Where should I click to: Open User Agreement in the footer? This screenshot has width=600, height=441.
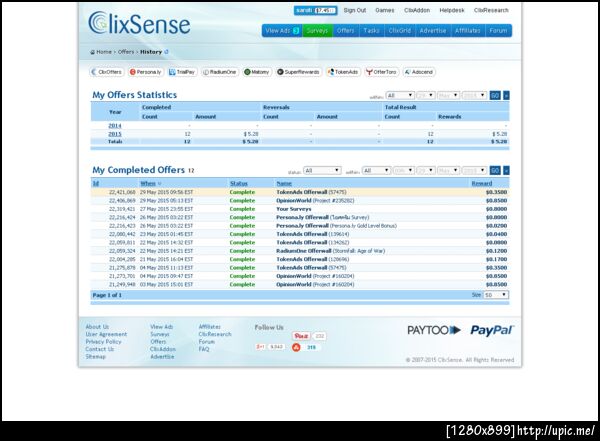pos(106,334)
